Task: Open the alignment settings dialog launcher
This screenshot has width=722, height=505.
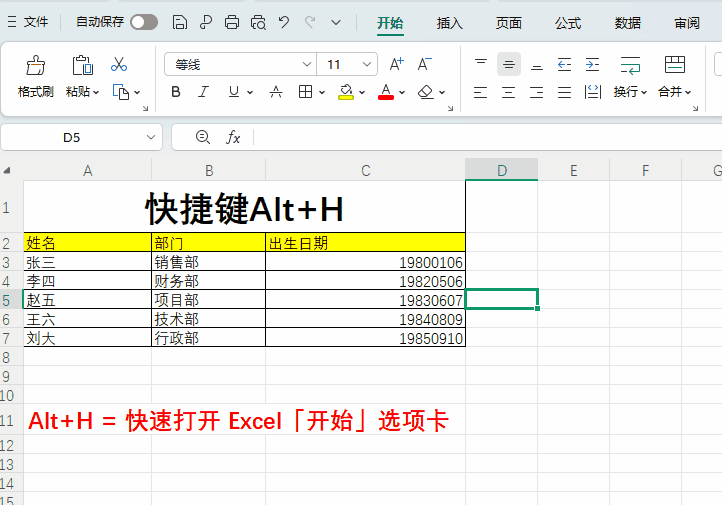Action: click(695, 108)
